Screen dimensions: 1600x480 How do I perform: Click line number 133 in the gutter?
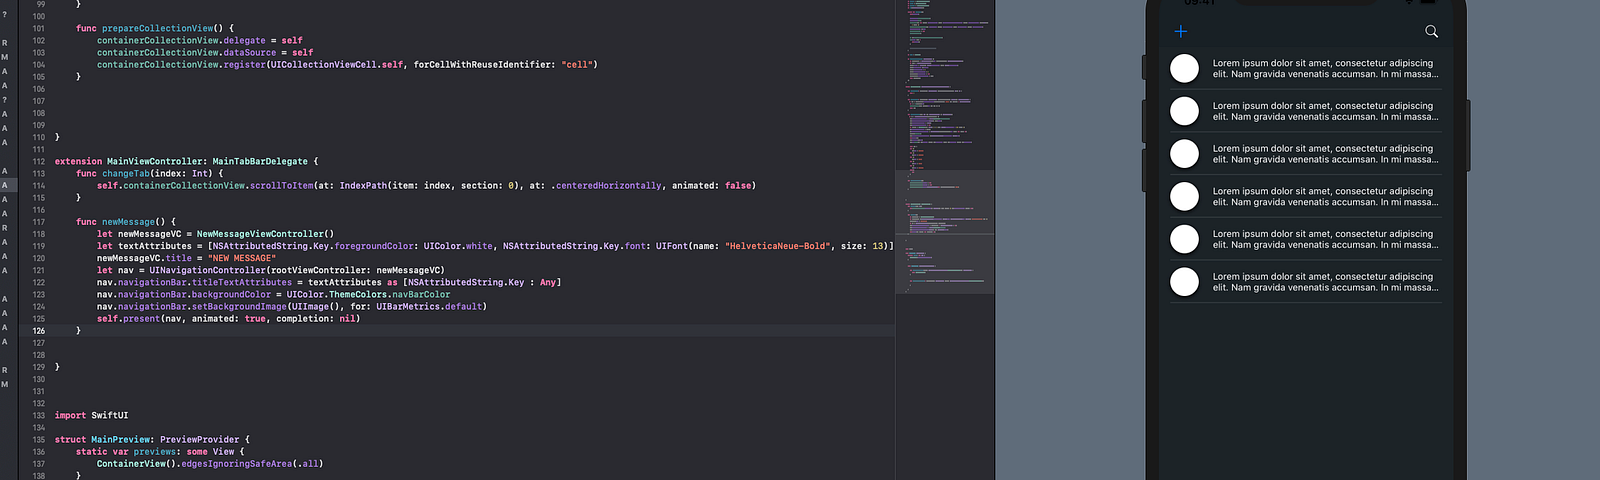point(38,415)
